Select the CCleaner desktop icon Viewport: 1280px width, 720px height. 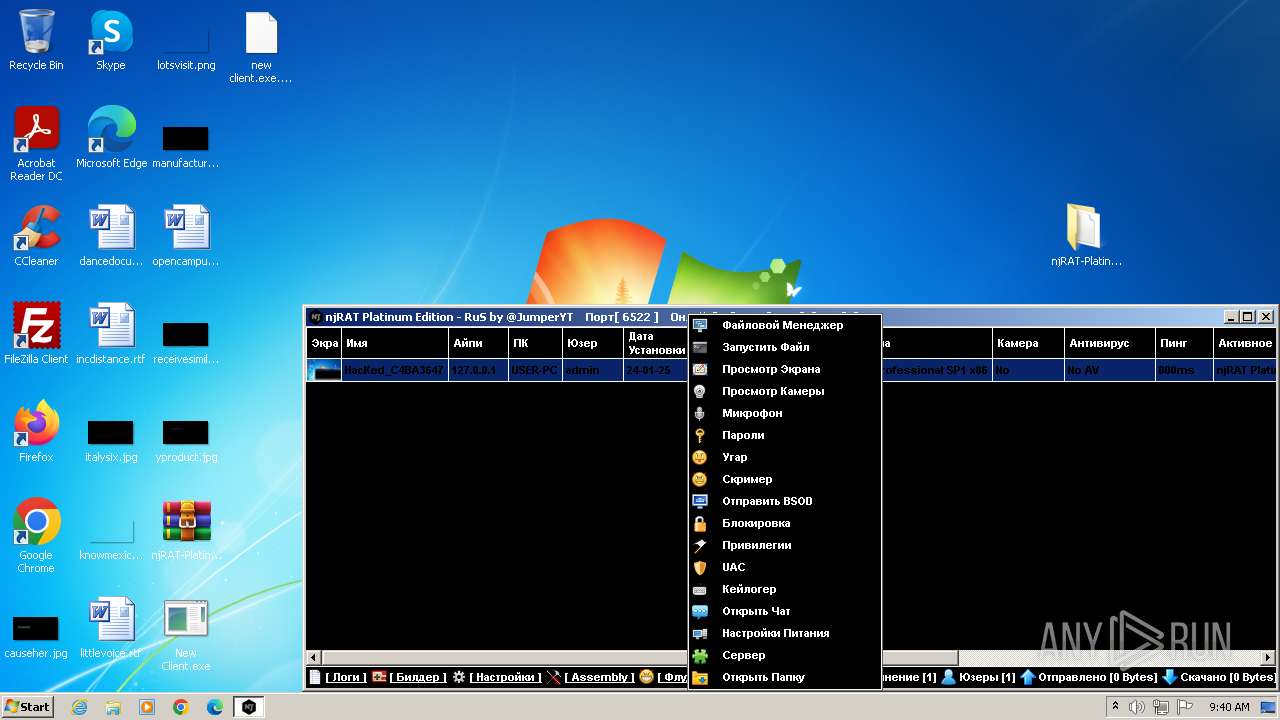pos(36,237)
